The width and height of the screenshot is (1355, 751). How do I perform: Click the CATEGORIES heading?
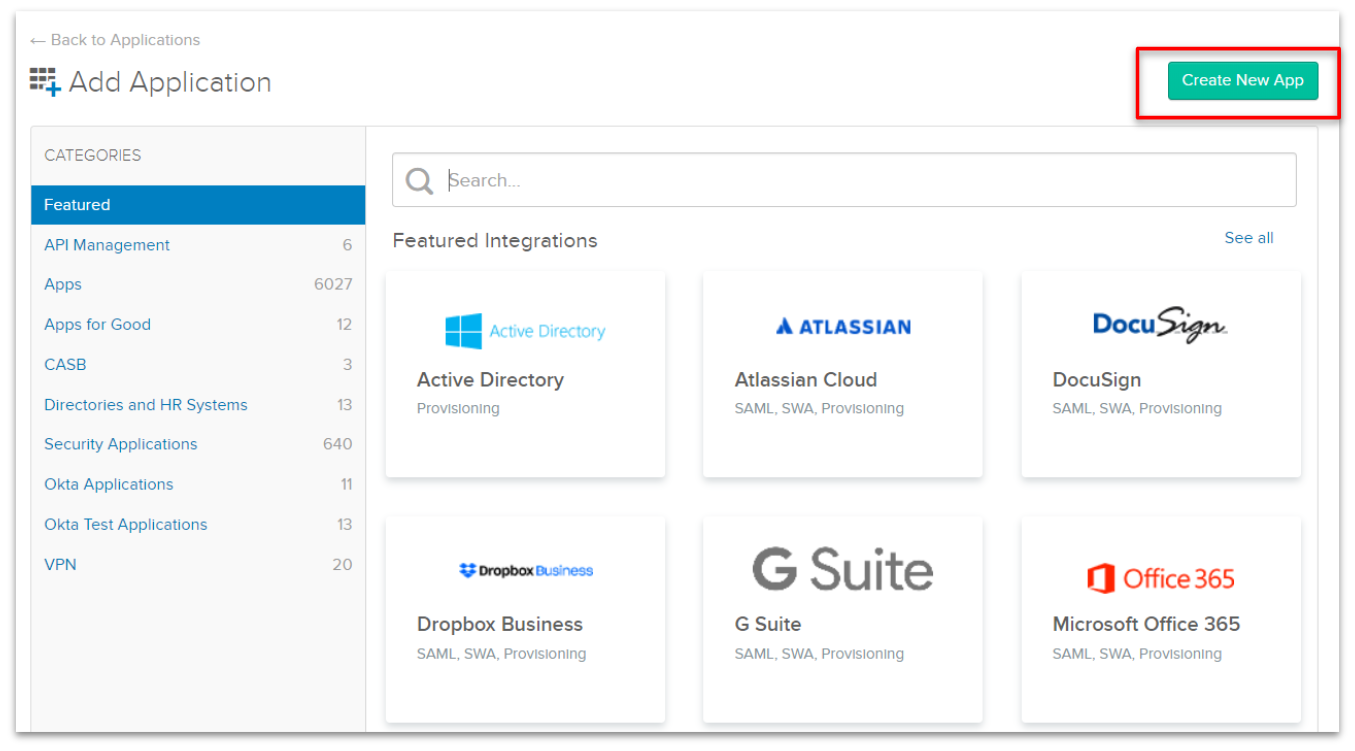tap(93, 155)
